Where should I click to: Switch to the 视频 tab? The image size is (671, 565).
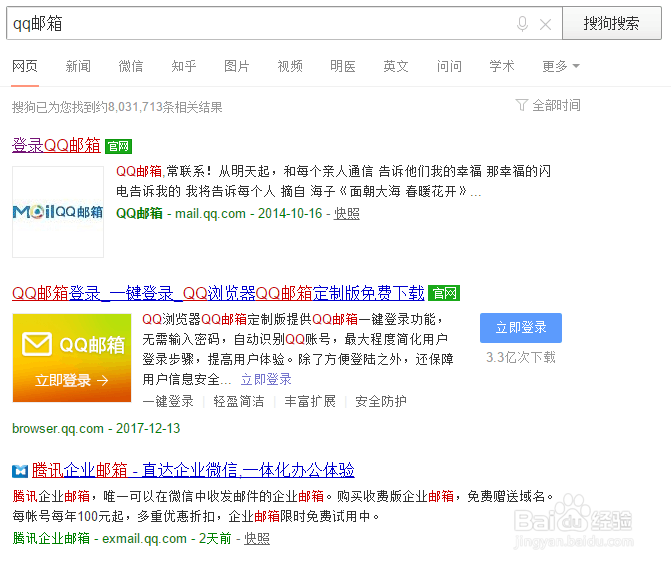pos(290,66)
